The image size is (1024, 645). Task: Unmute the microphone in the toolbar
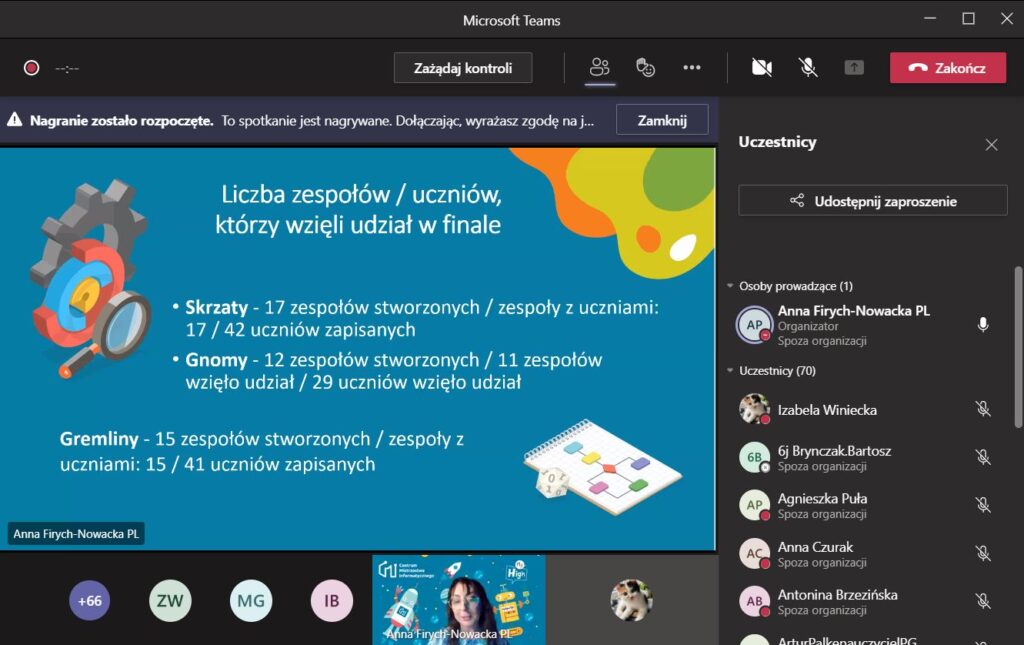[808, 68]
